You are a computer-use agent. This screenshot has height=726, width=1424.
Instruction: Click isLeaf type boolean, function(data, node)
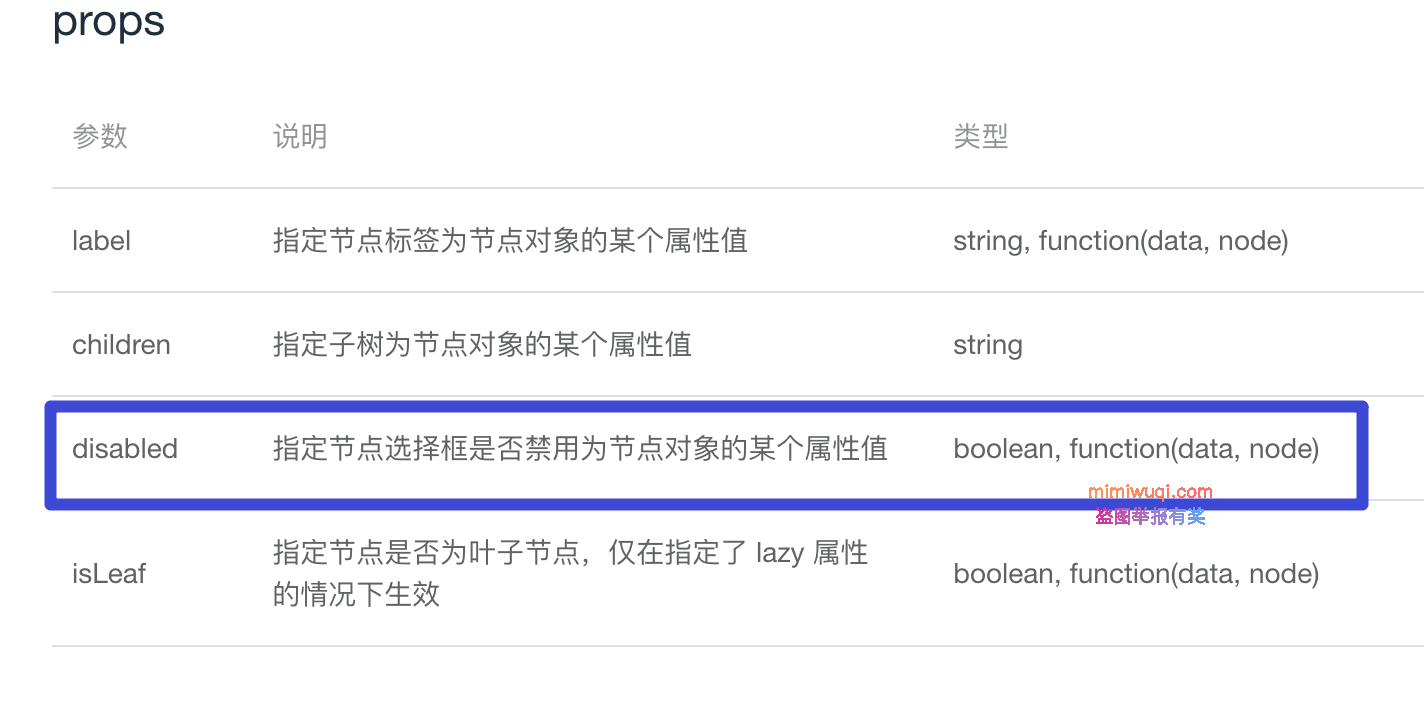(x=1136, y=573)
